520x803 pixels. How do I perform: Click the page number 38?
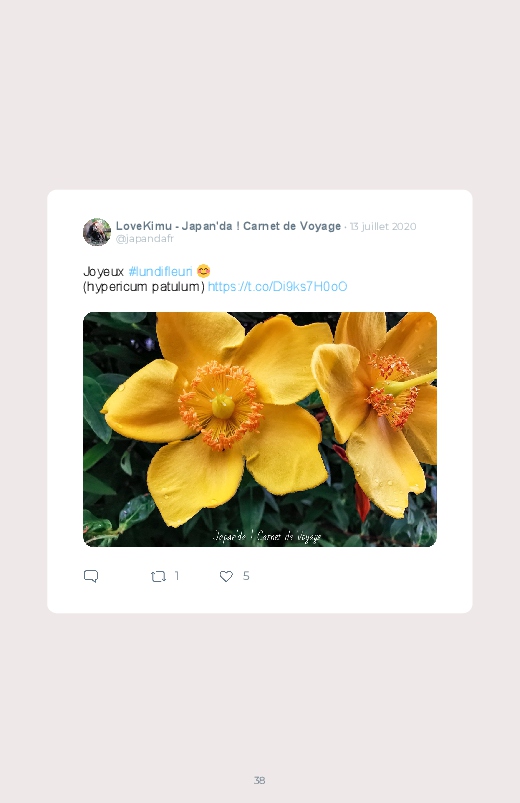[260, 780]
